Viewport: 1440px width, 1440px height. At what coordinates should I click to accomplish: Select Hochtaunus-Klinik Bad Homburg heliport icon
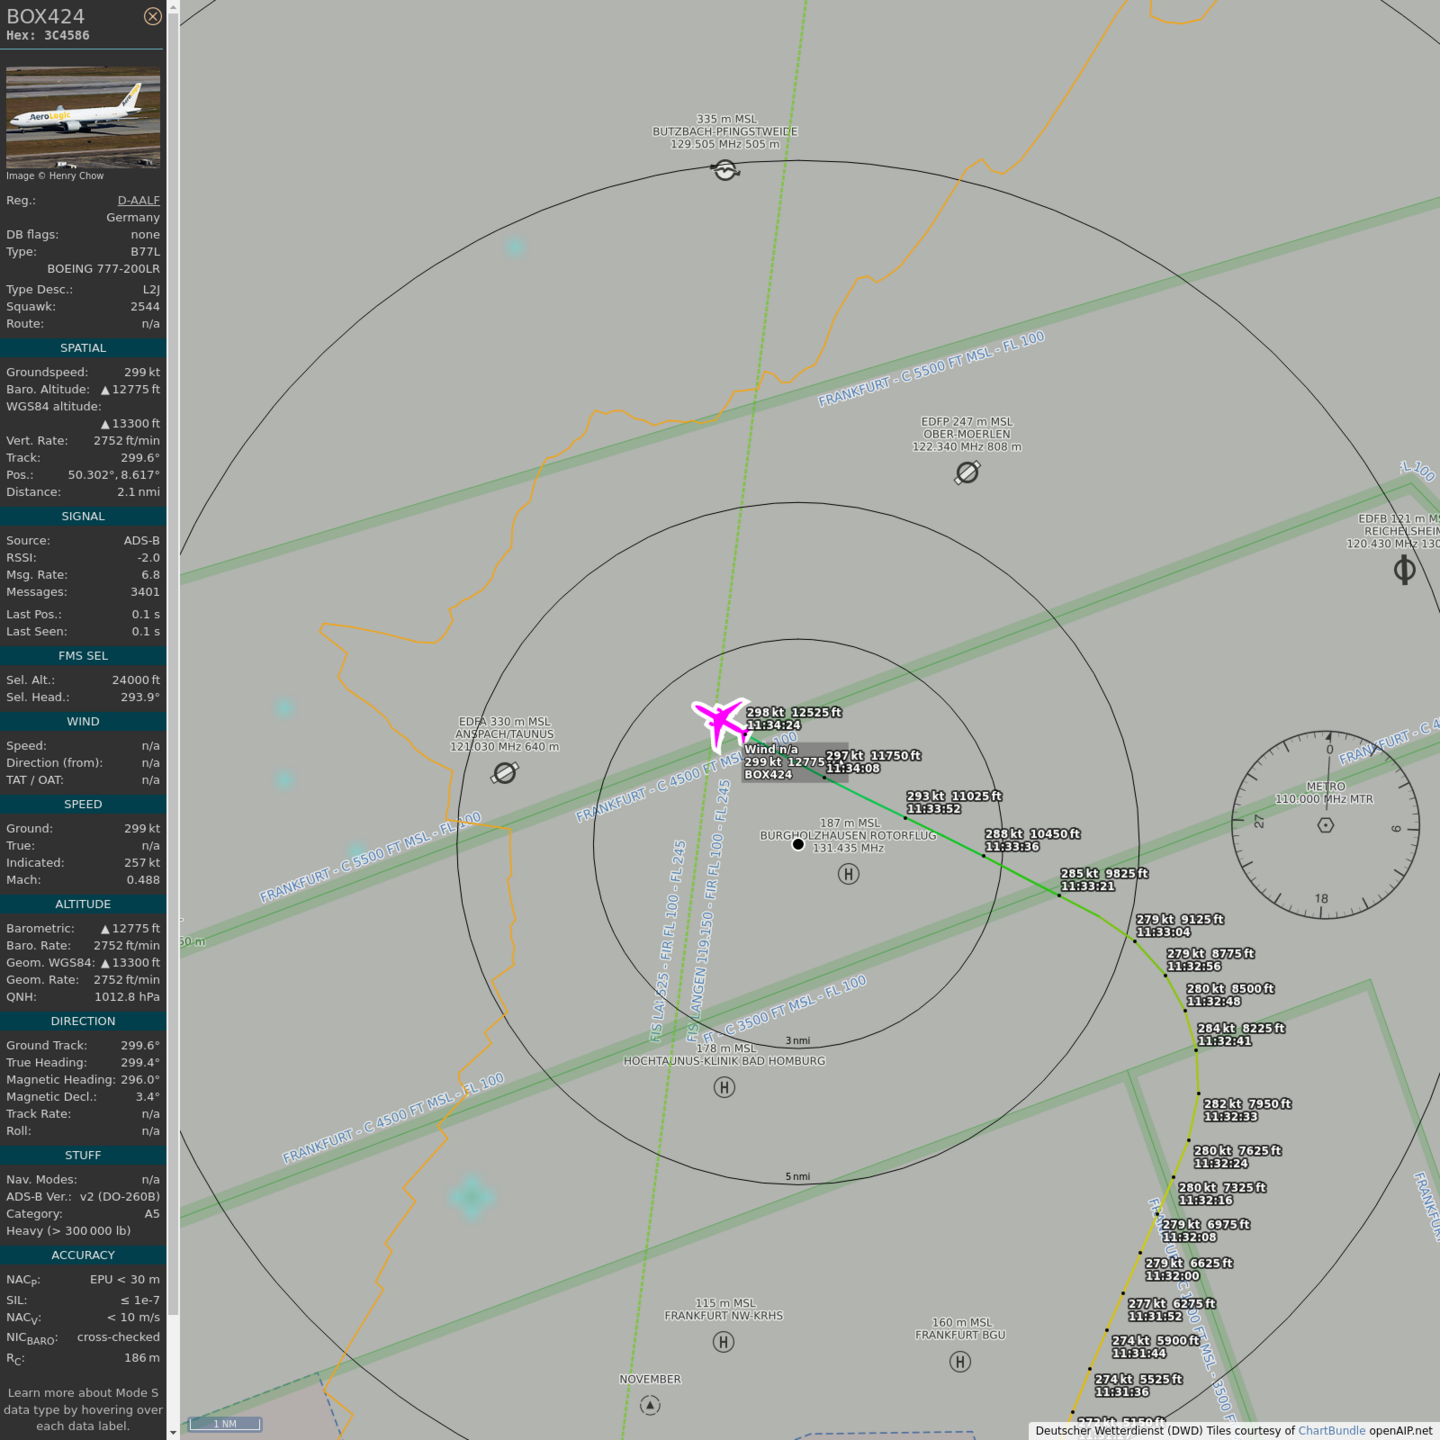pyautogui.click(x=724, y=1087)
